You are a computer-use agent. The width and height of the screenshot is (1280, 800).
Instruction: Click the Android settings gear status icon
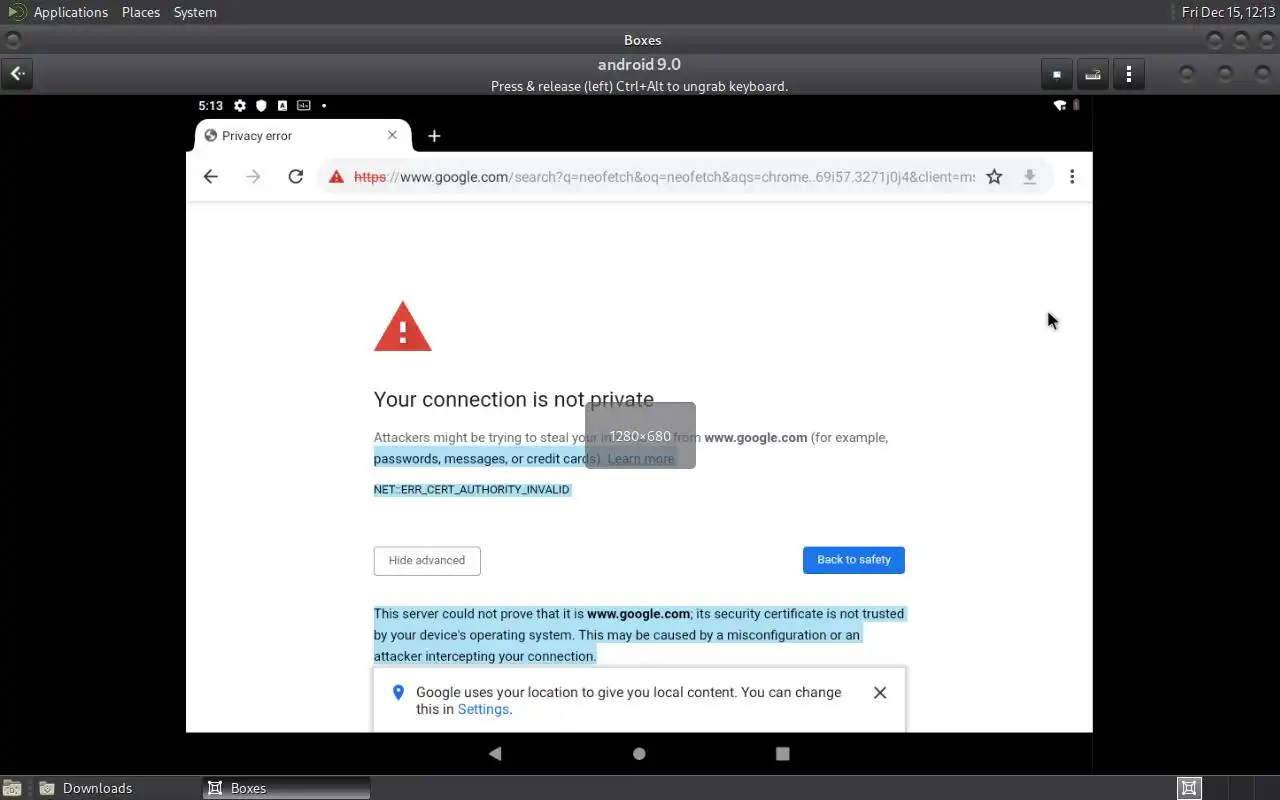(x=240, y=105)
